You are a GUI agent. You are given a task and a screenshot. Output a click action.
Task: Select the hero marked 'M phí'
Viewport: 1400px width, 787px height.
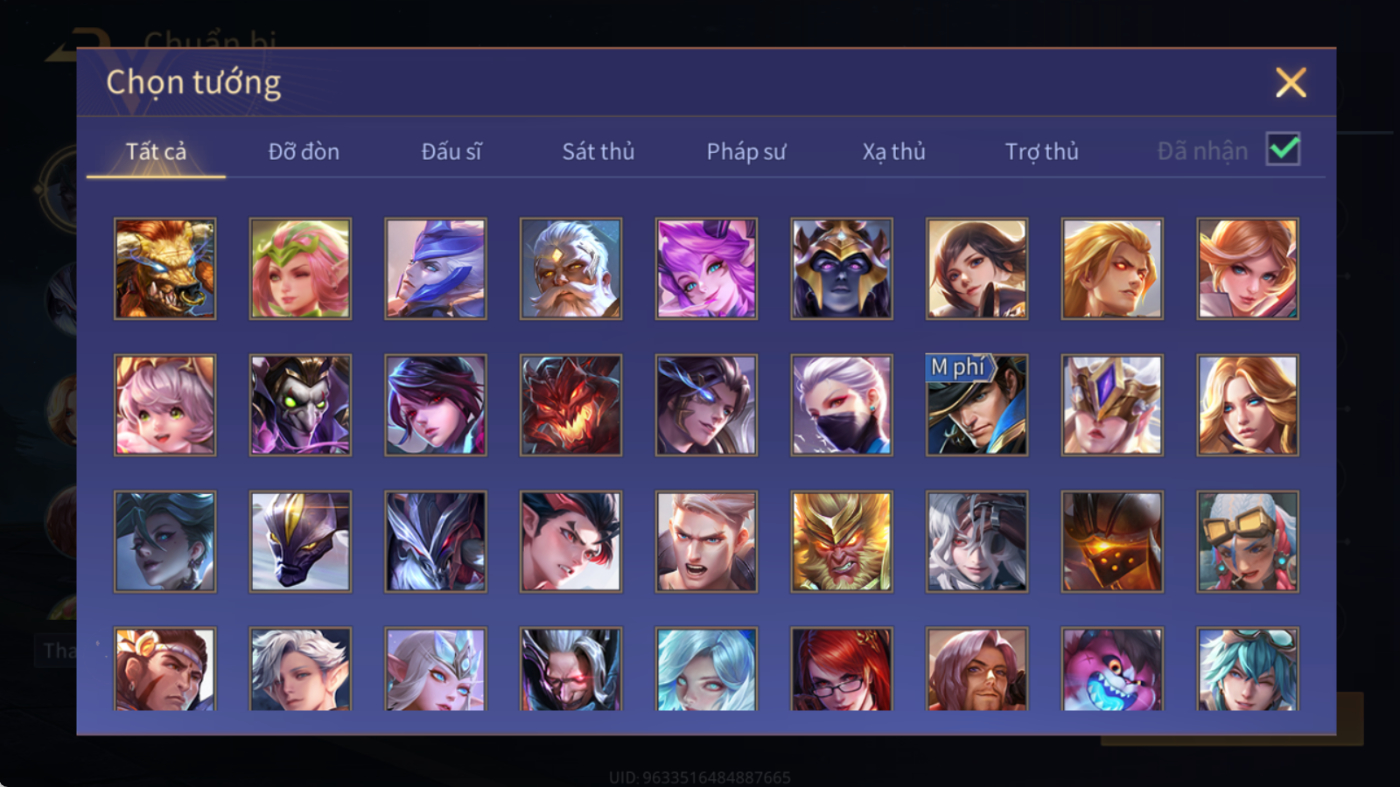[977, 405]
